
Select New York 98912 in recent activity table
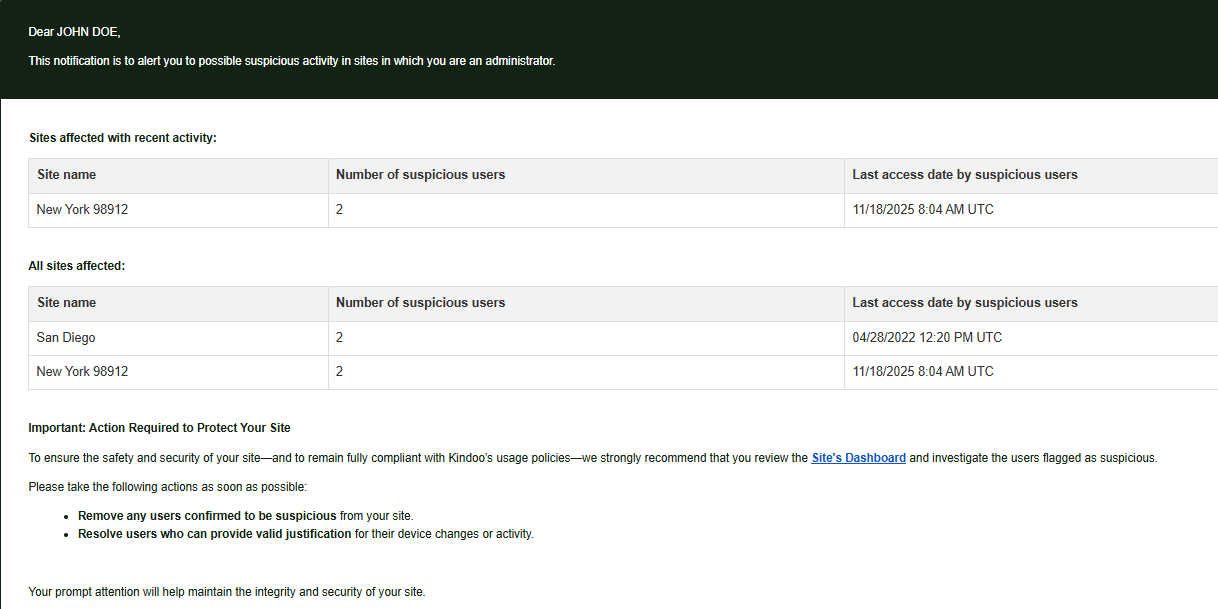82,210
